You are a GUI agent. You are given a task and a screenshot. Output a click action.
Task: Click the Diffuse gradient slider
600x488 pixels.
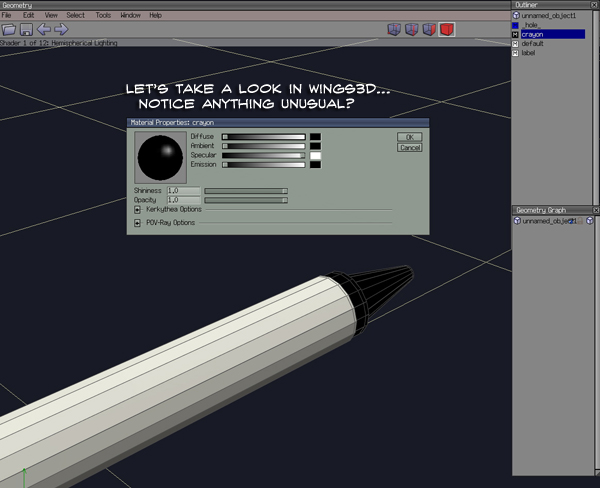point(263,136)
